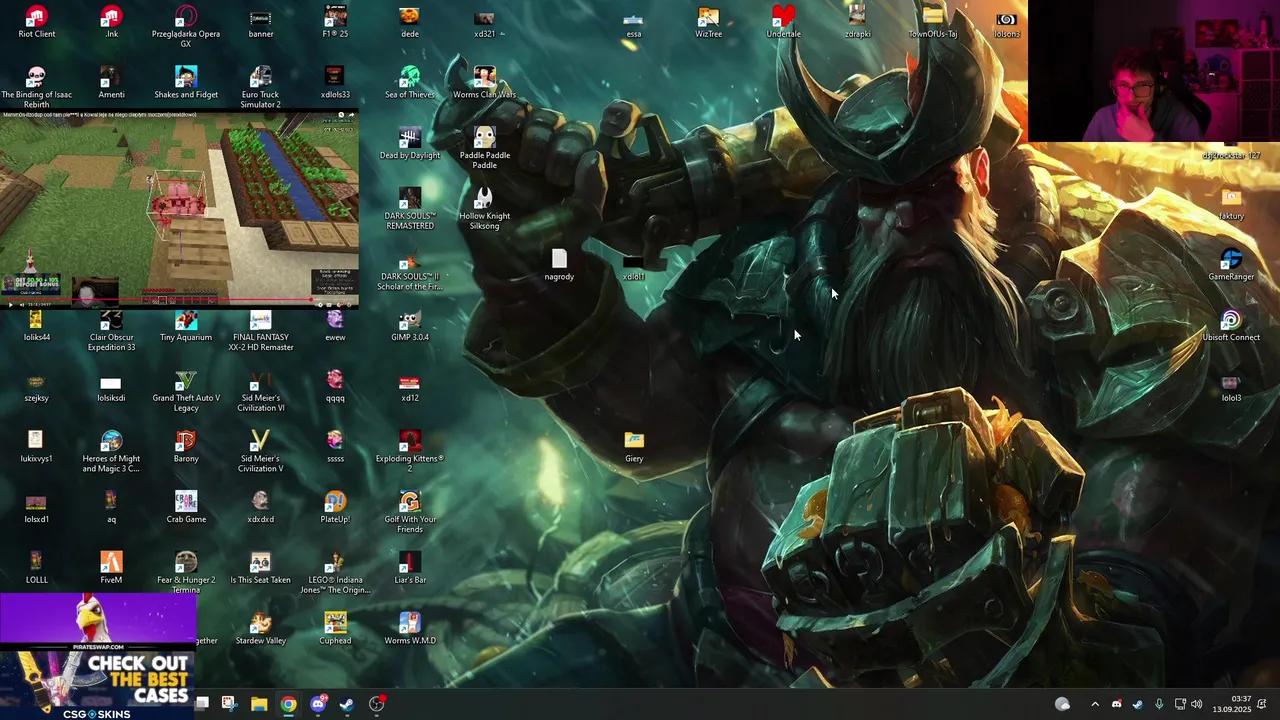Open volume control in system tray
The image size is (1280, 720).
click(x=1197, y=704)
